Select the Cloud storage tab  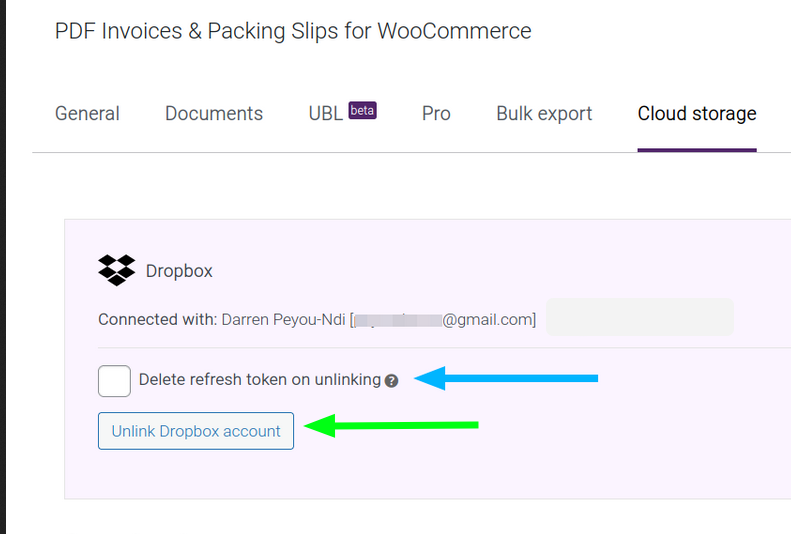coord(697,113)
